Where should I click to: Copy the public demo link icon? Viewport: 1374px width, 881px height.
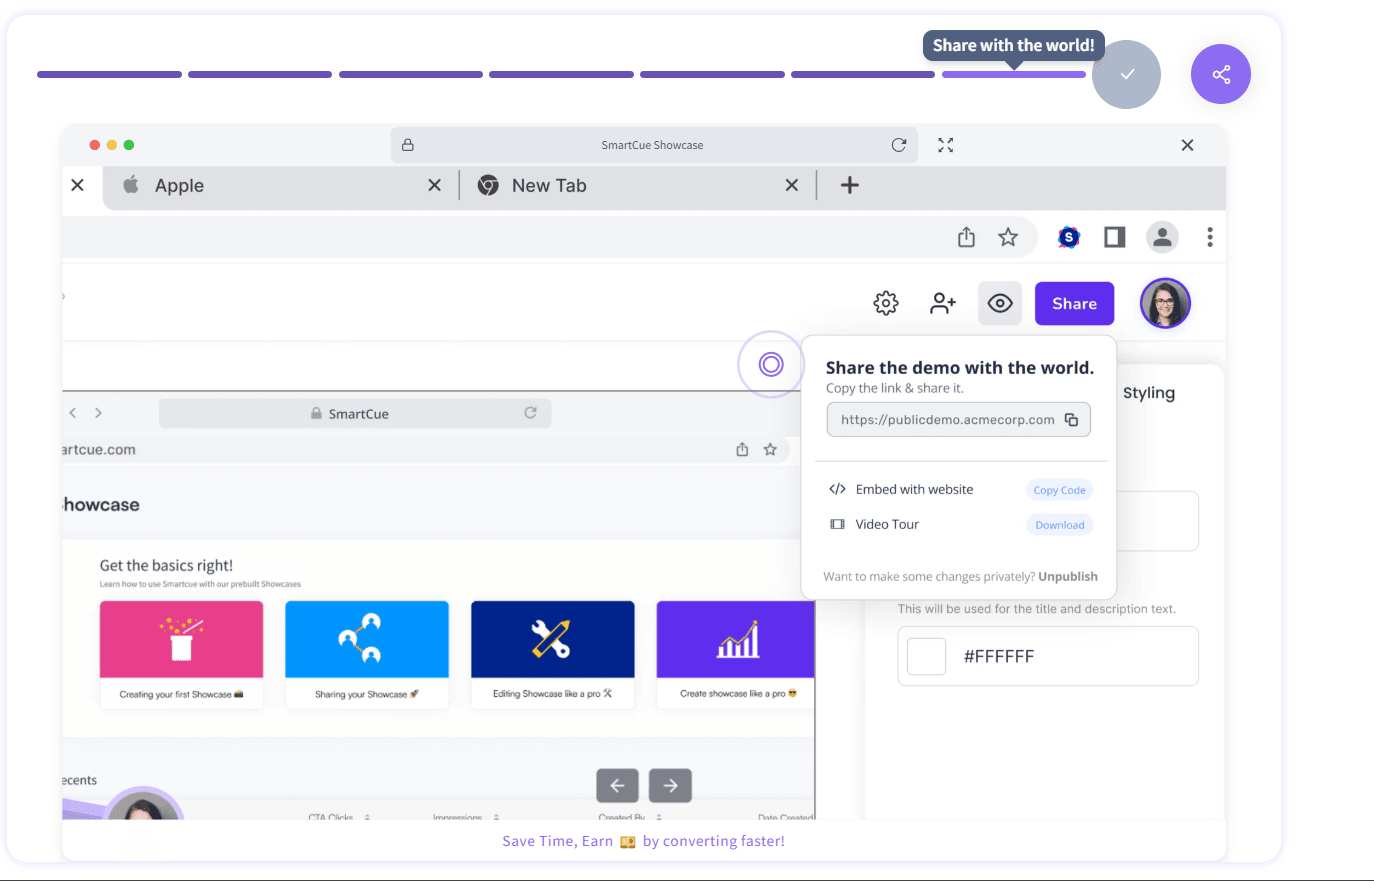(x=1071, y=420)
